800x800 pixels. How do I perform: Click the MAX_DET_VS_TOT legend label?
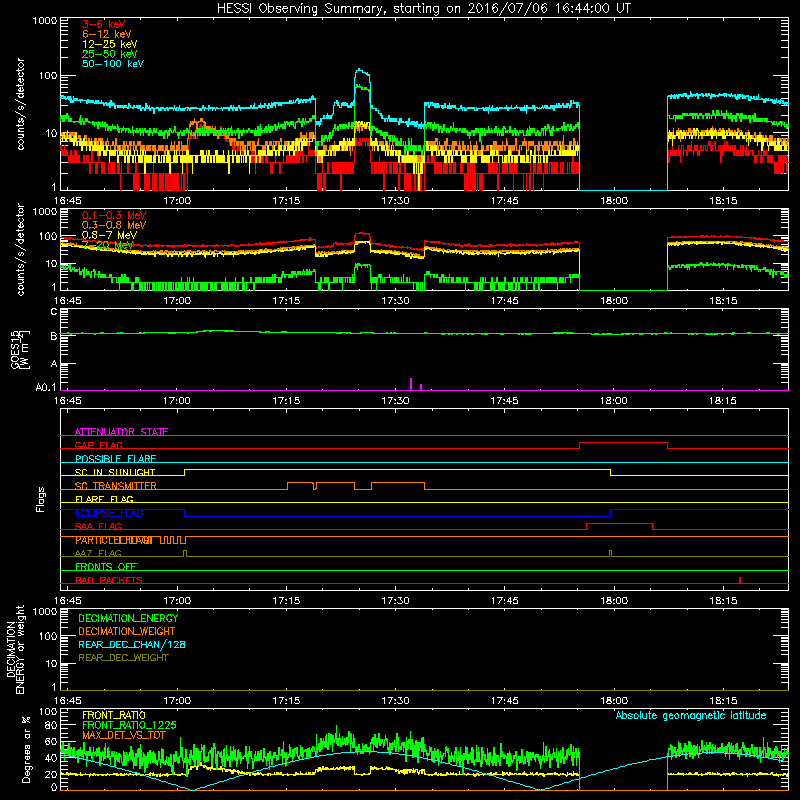[124, 735]
